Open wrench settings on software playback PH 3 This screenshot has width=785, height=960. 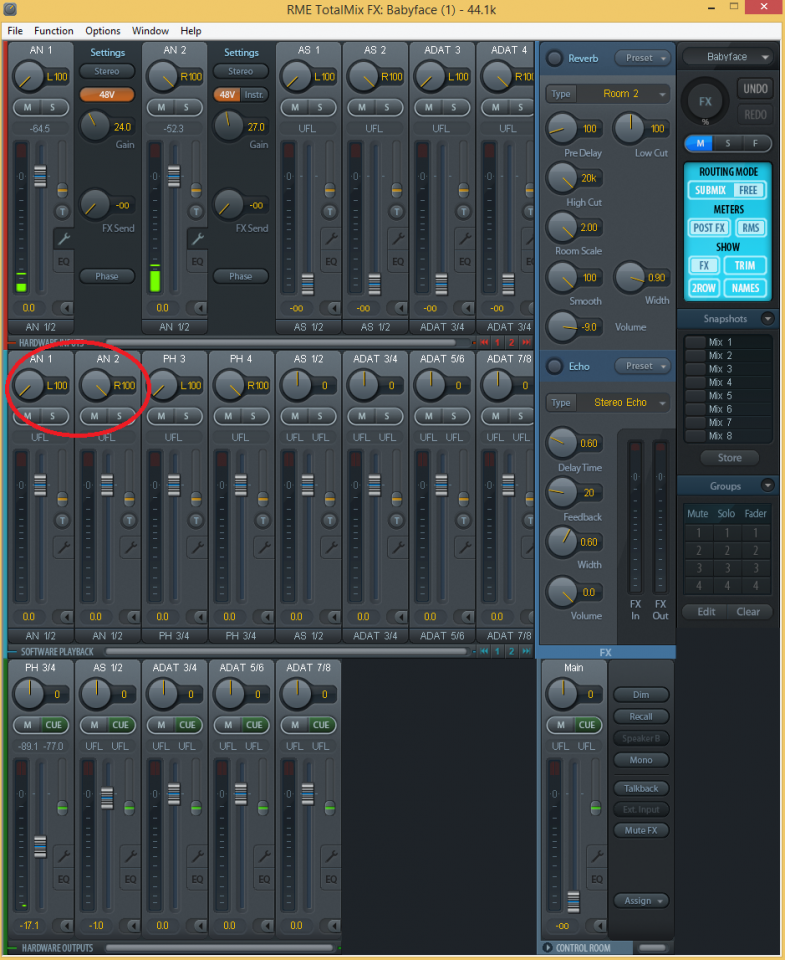point(197,547)
